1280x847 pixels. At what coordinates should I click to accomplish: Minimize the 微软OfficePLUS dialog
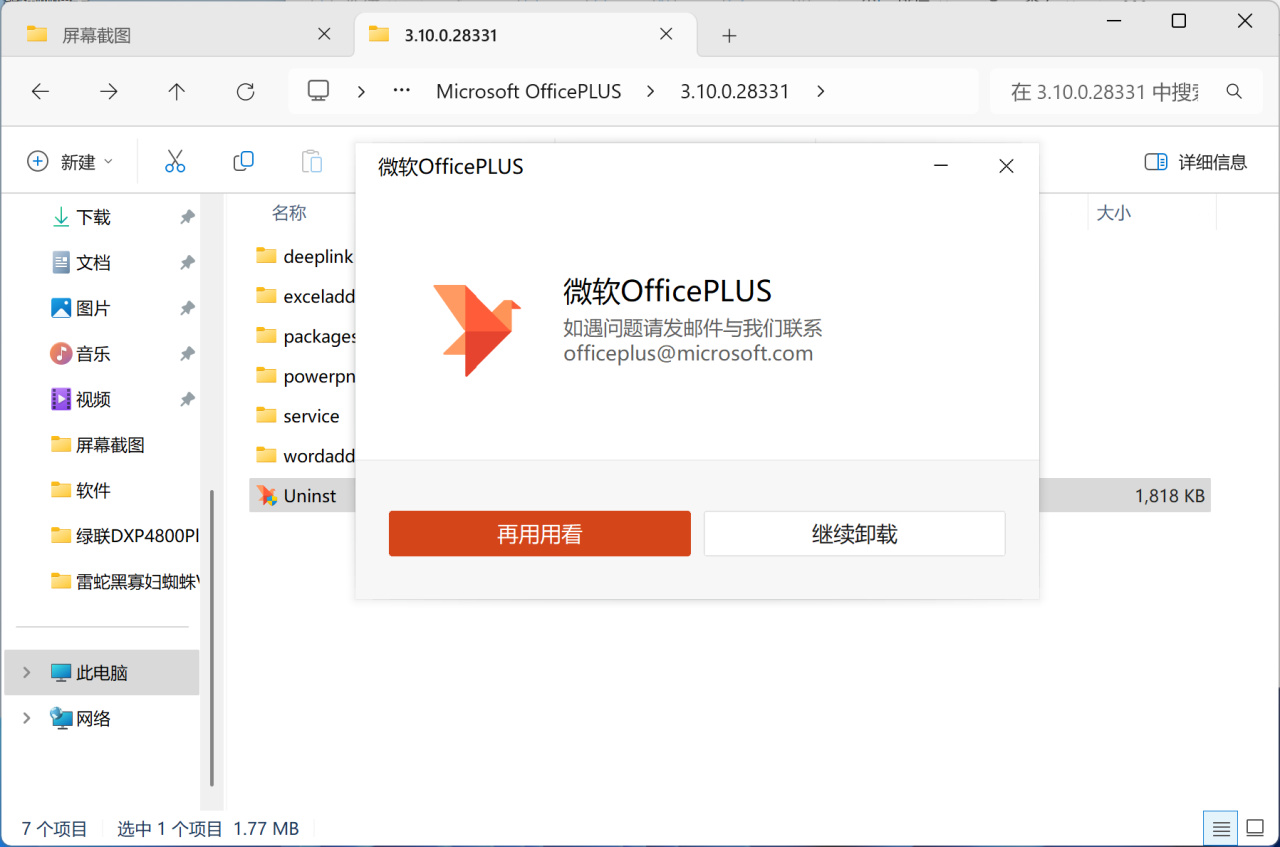tap(941, 166)
